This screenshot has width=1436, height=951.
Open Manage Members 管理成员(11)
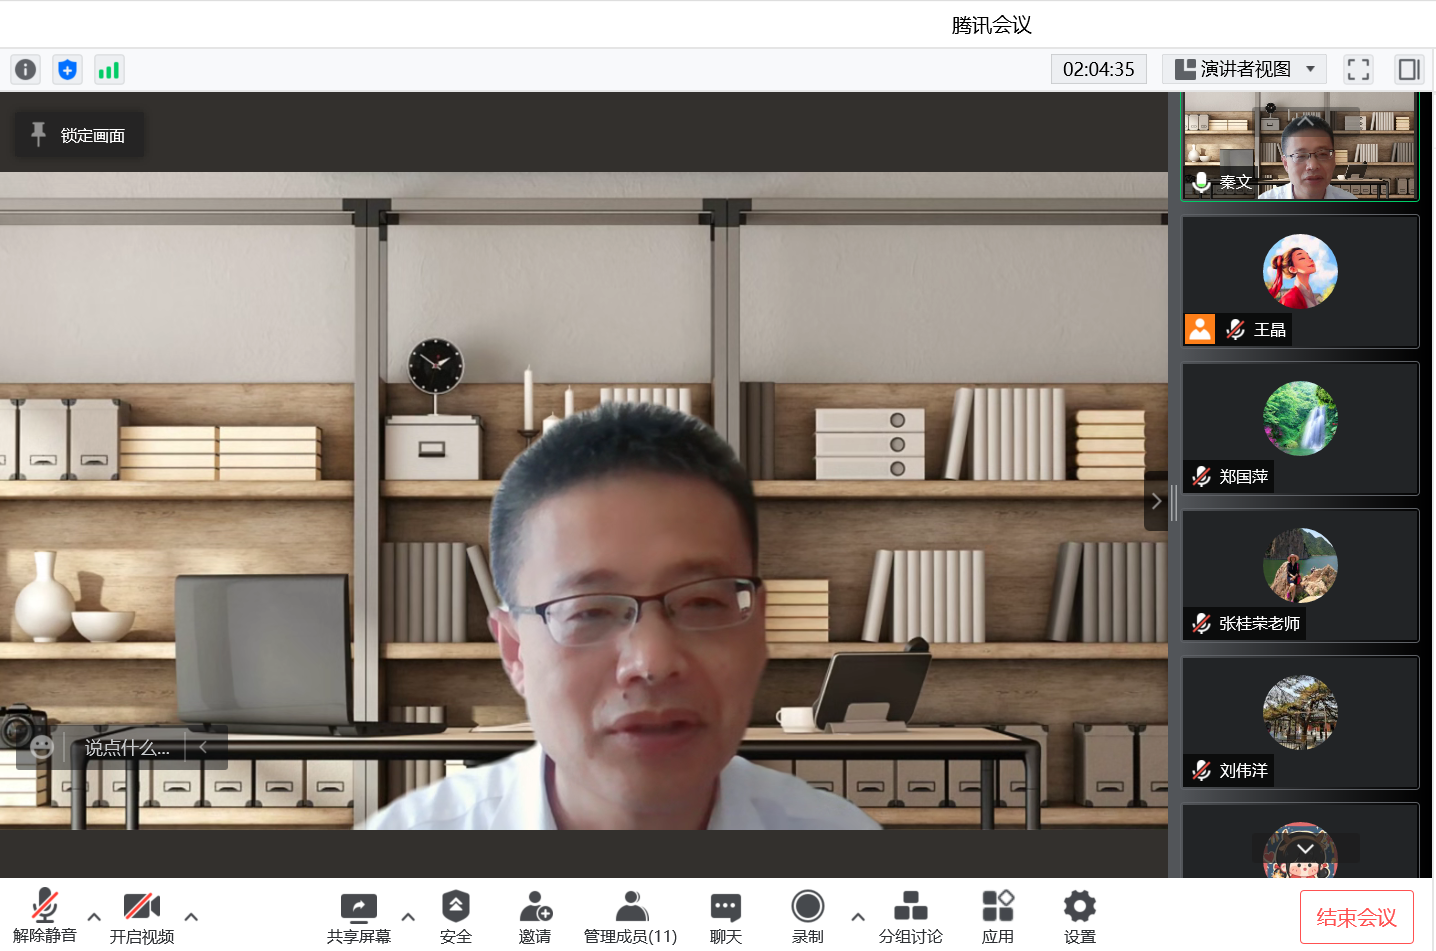click(630, 917)
